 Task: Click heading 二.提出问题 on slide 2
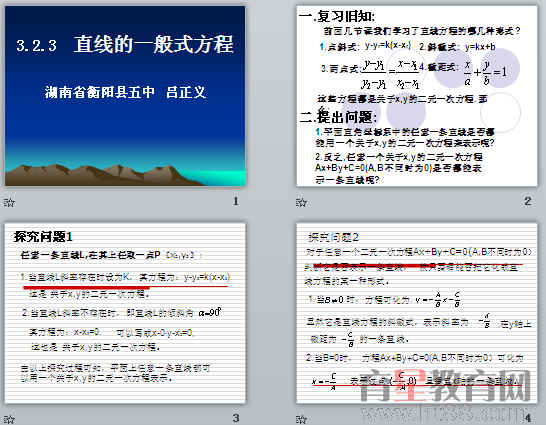338,117
